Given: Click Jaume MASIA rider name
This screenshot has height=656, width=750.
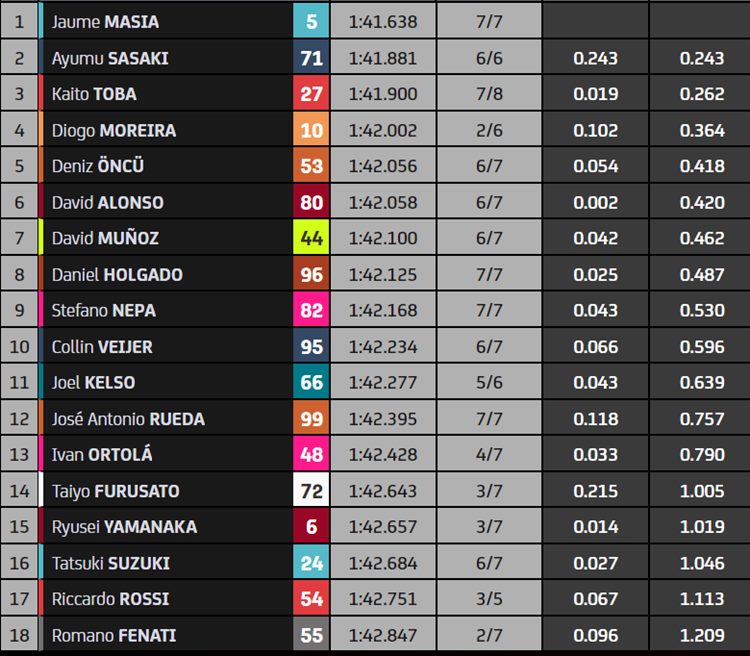Looking at the screenshot, I should [105, 22].
